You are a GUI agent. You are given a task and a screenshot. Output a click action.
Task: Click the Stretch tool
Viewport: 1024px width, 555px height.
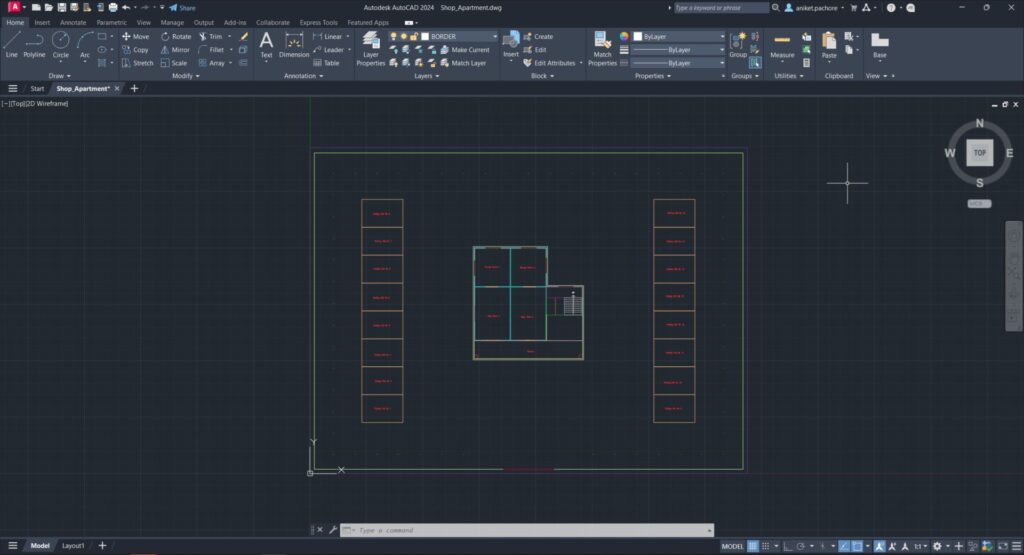point(137,63)
